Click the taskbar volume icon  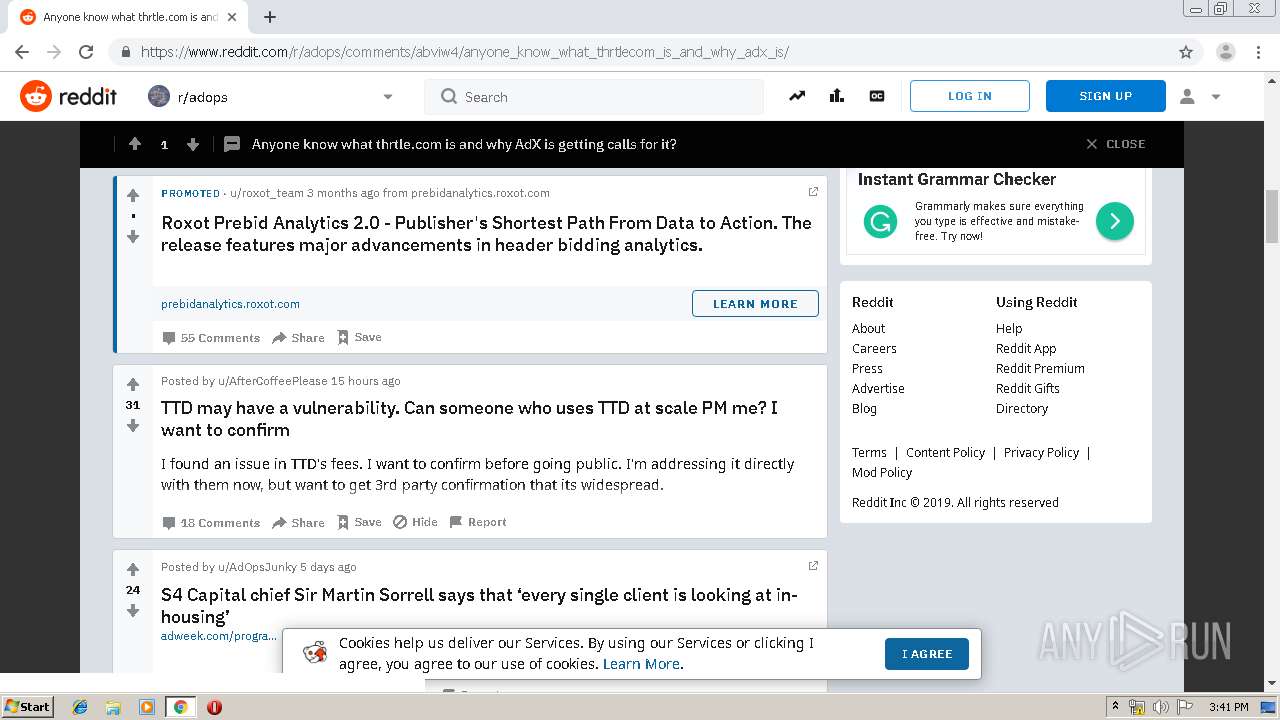point(1161,707)
